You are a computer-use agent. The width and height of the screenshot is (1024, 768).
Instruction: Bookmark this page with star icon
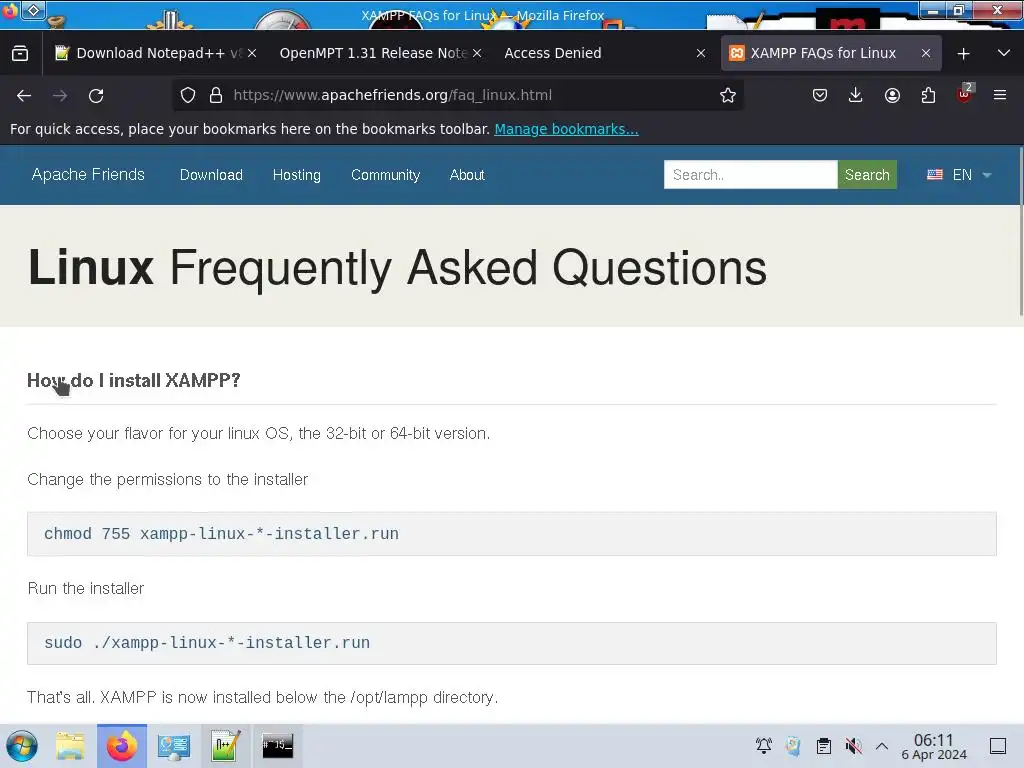pos(728,95)
